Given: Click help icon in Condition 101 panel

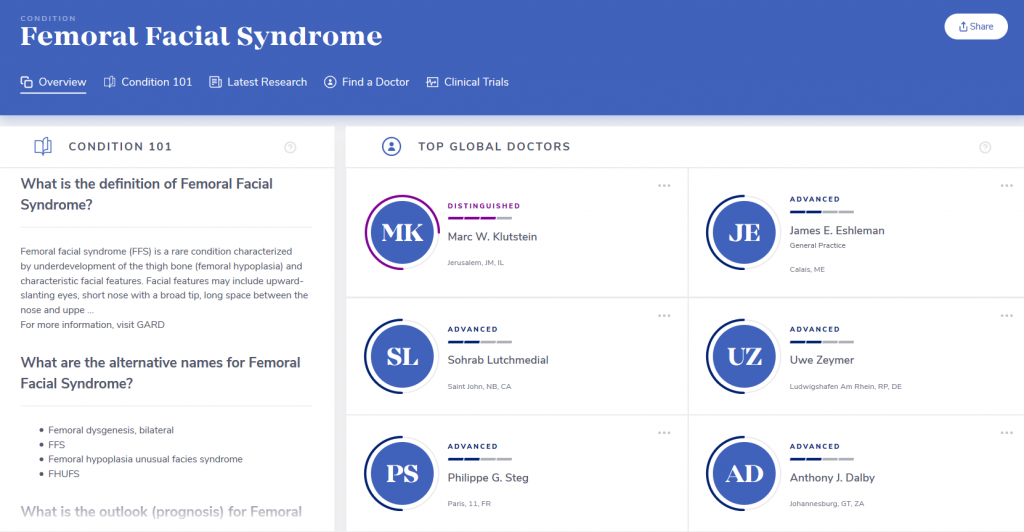Looking at the screenshot, I should (x=290, y=147).
